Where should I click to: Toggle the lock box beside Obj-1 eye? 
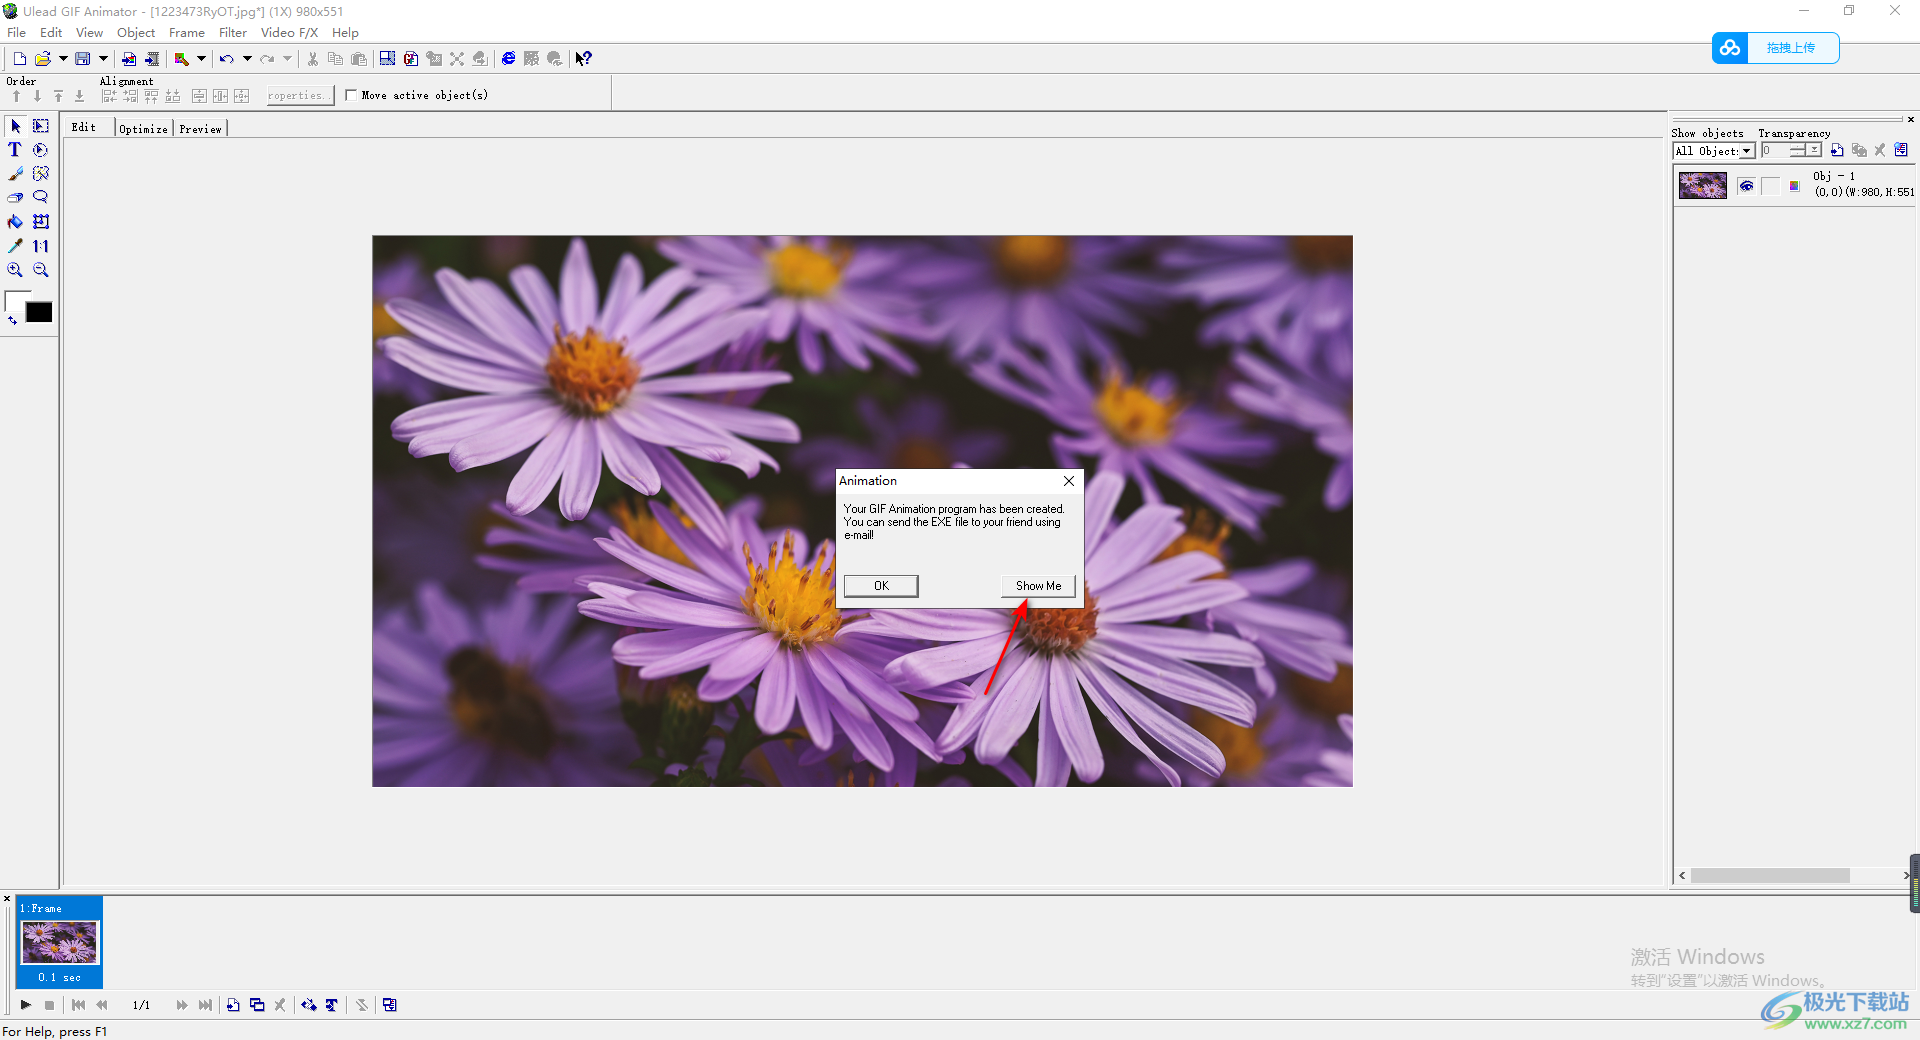(x=1770, y=186)
